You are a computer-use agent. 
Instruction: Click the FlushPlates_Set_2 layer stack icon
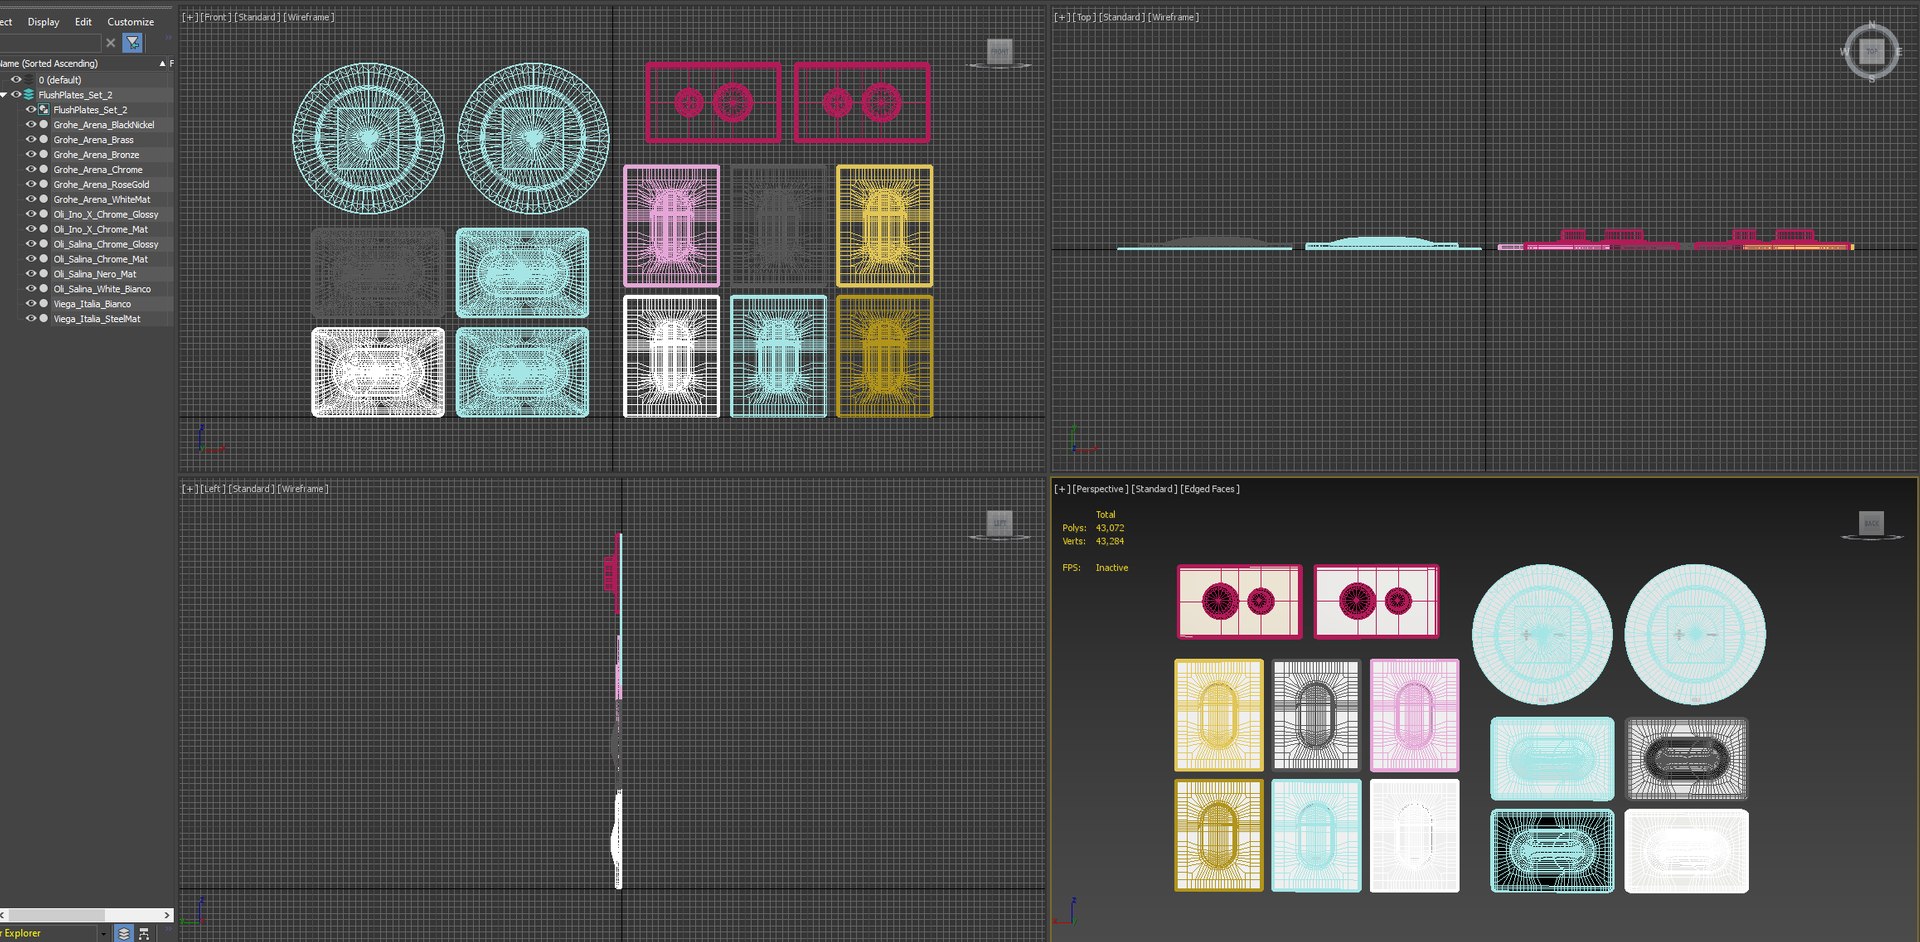(29, 95)
